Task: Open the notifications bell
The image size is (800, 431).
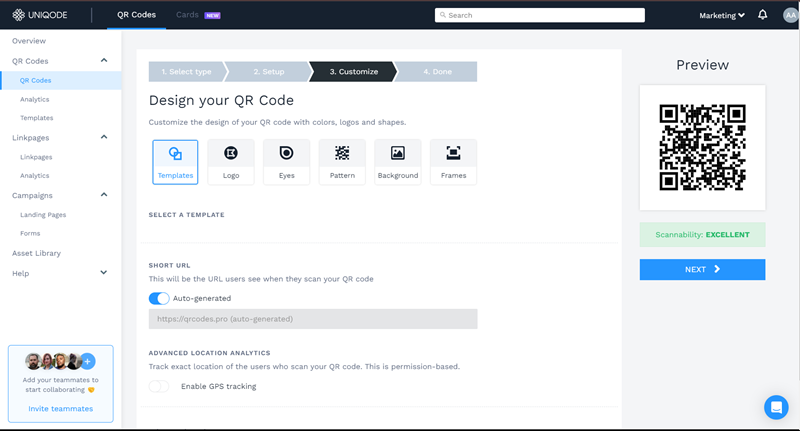Action: (x=762, y=15)
